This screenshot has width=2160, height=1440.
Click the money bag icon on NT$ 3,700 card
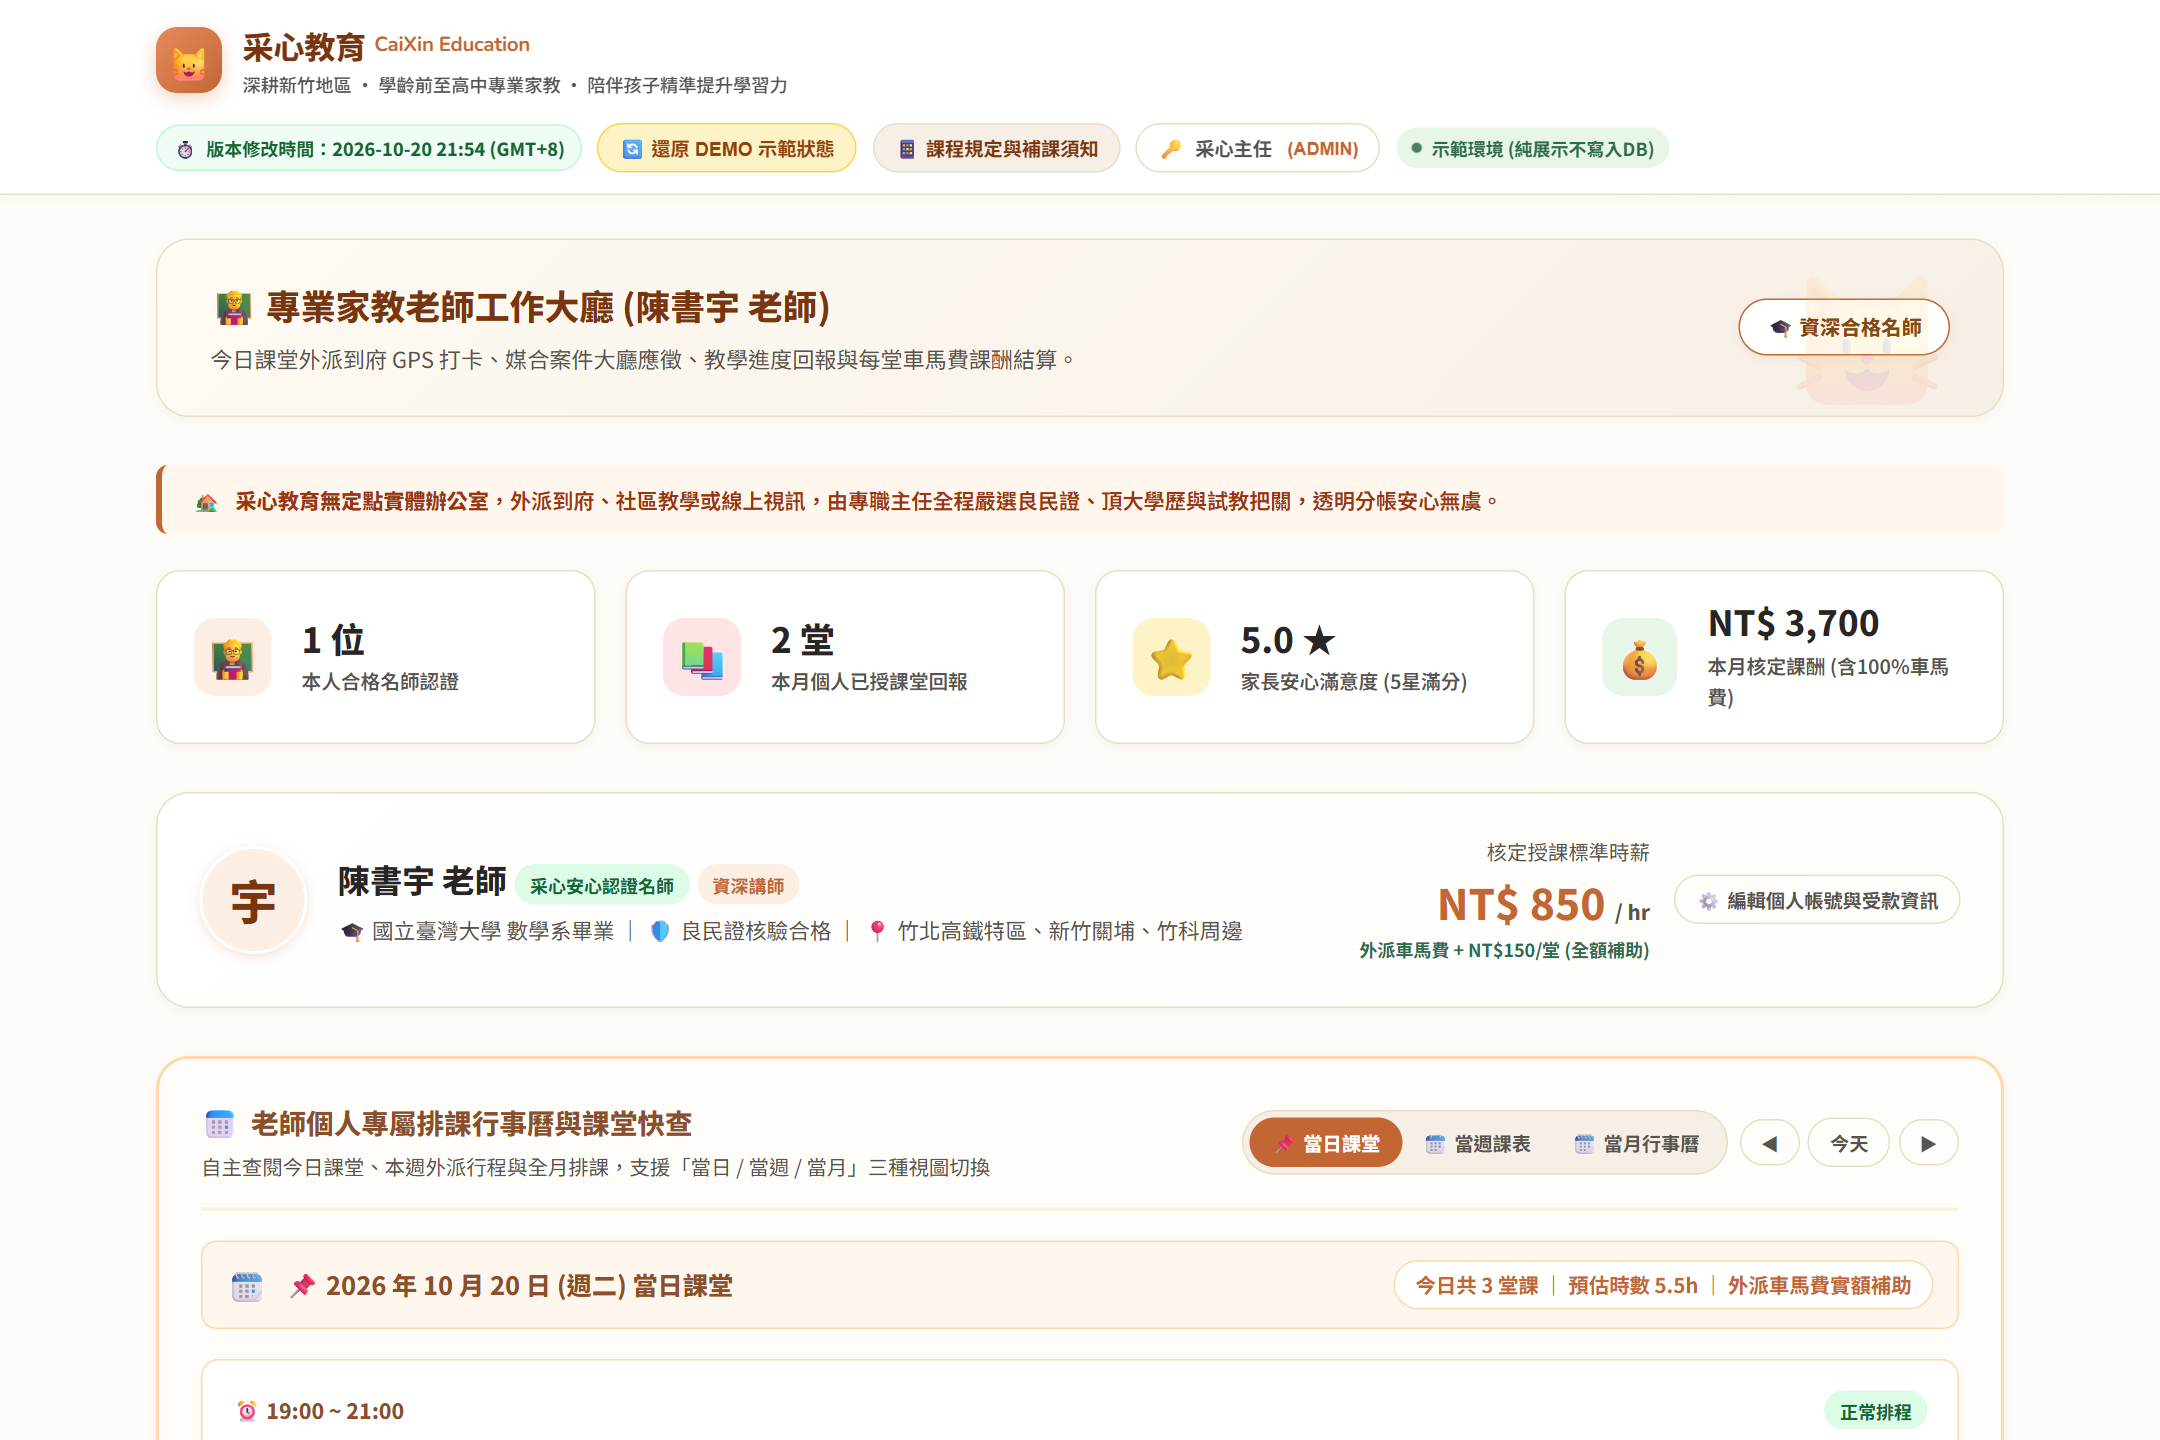click(1640, 657)
